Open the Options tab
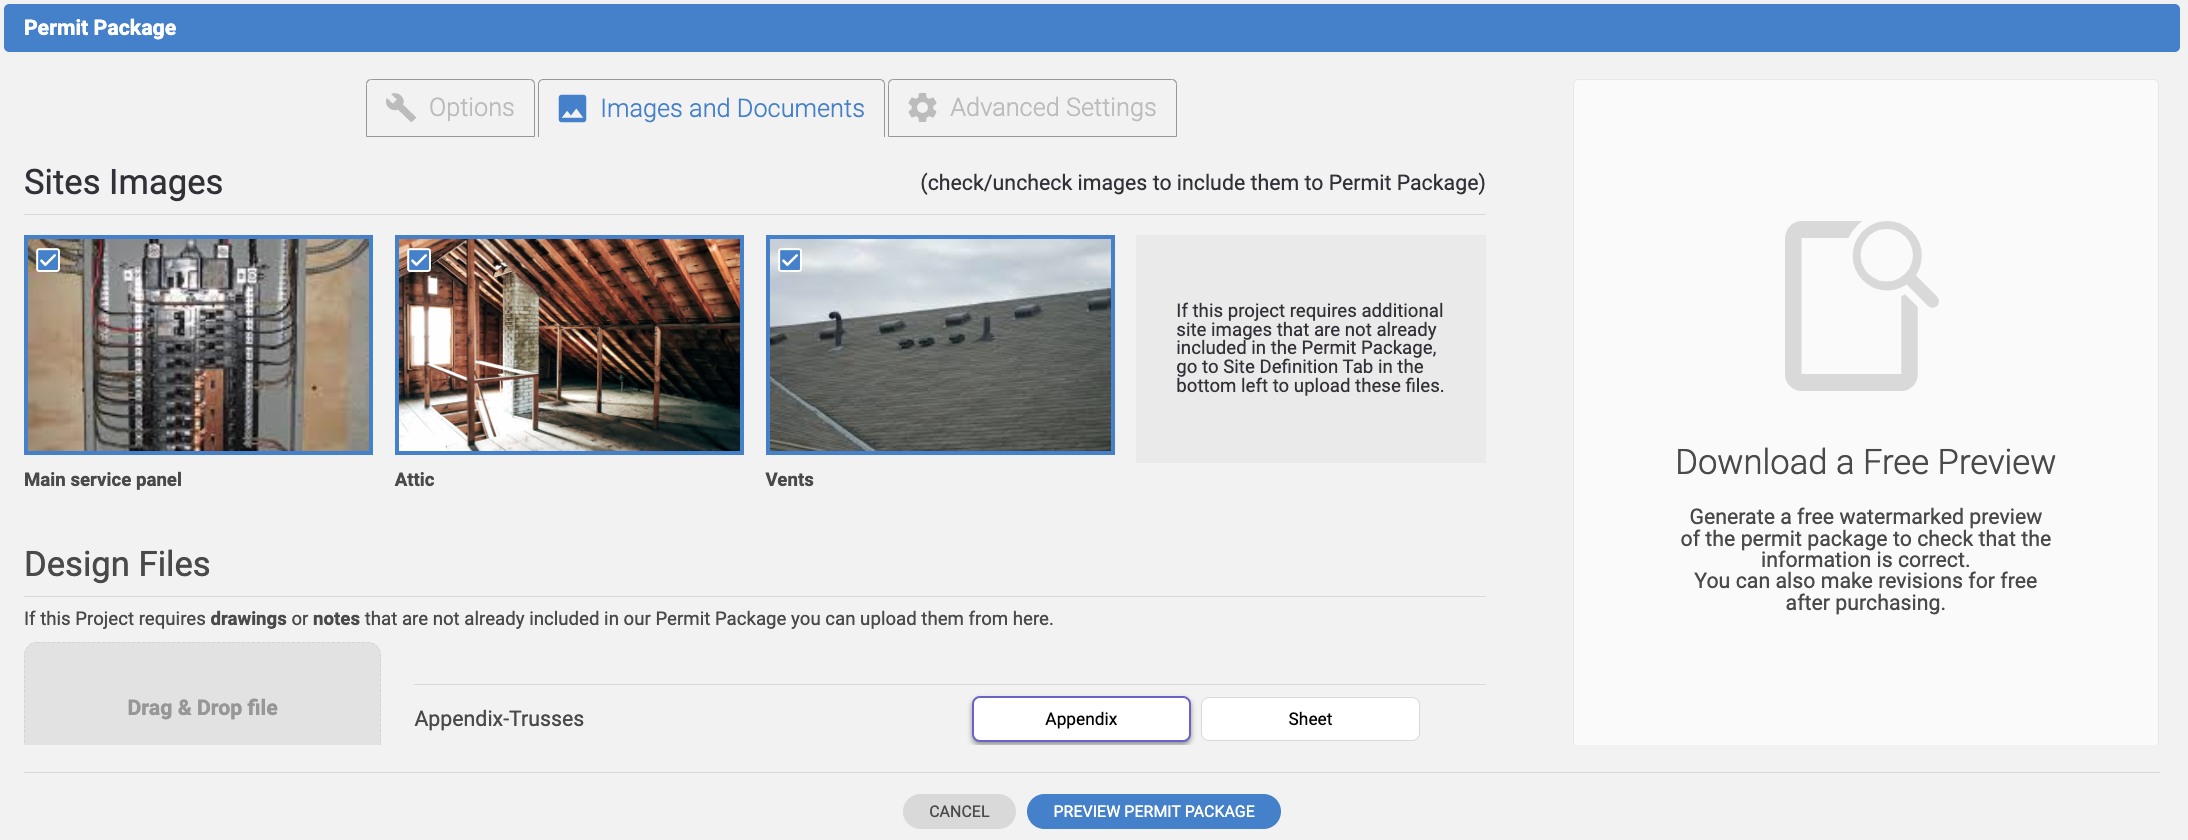 click(450, 108)
